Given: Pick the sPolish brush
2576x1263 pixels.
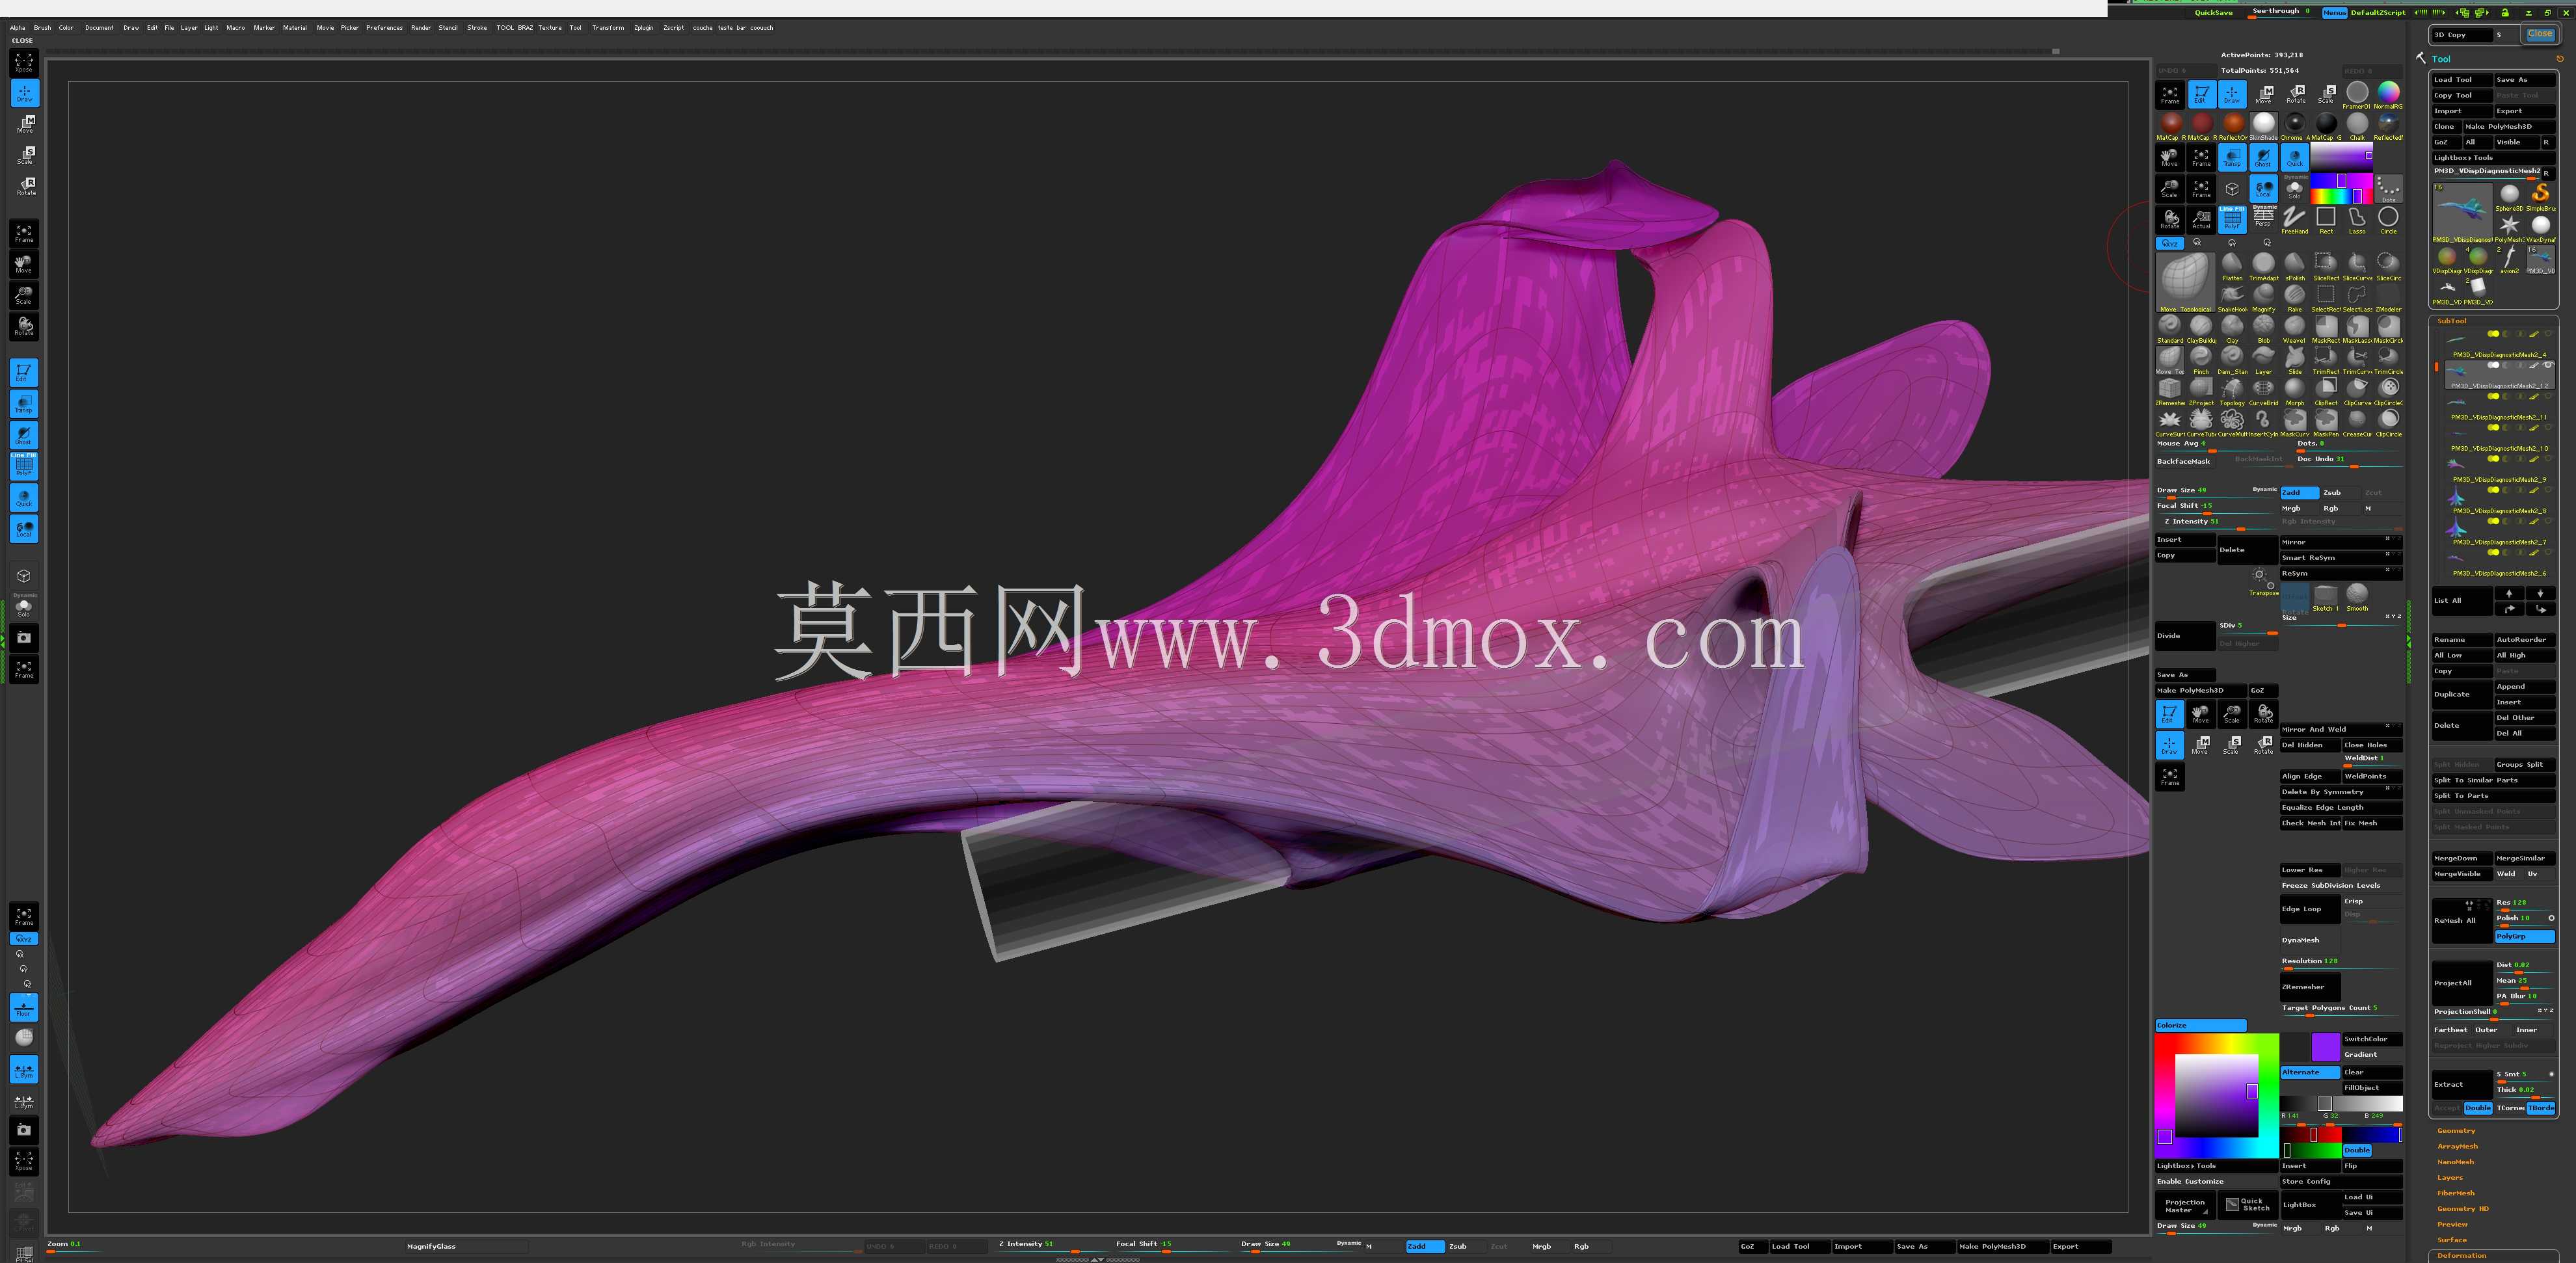Looking at the screenshot, I should click(x=2295, y=267).
